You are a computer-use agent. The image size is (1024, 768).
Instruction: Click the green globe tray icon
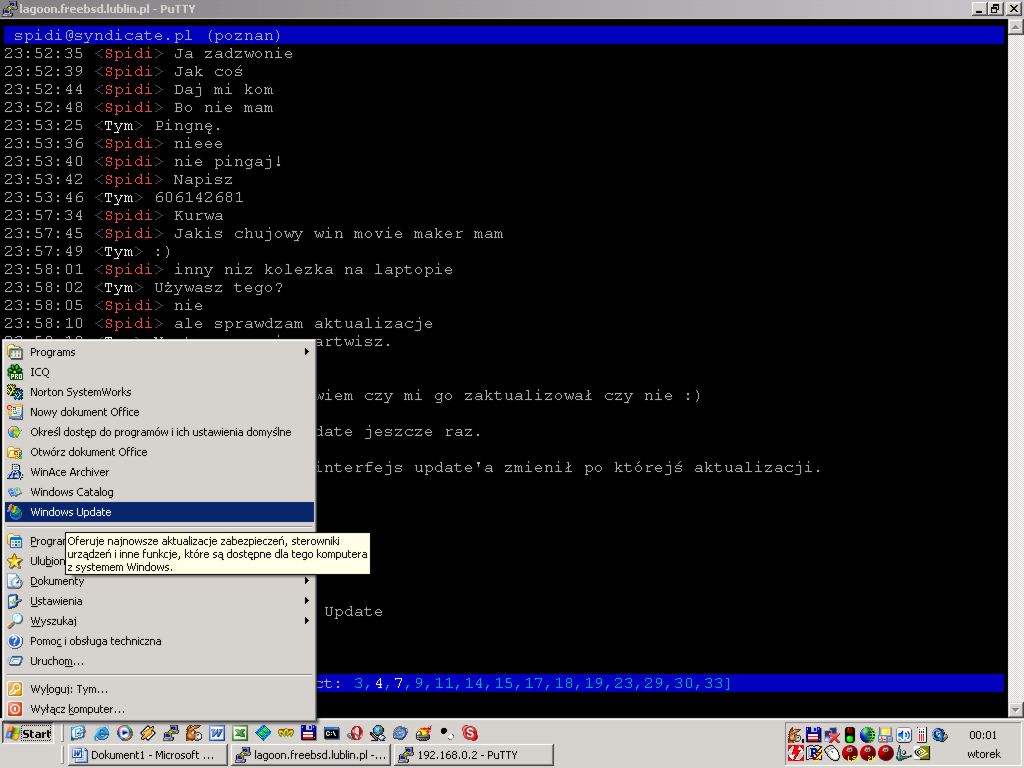(x=867, y=735)
